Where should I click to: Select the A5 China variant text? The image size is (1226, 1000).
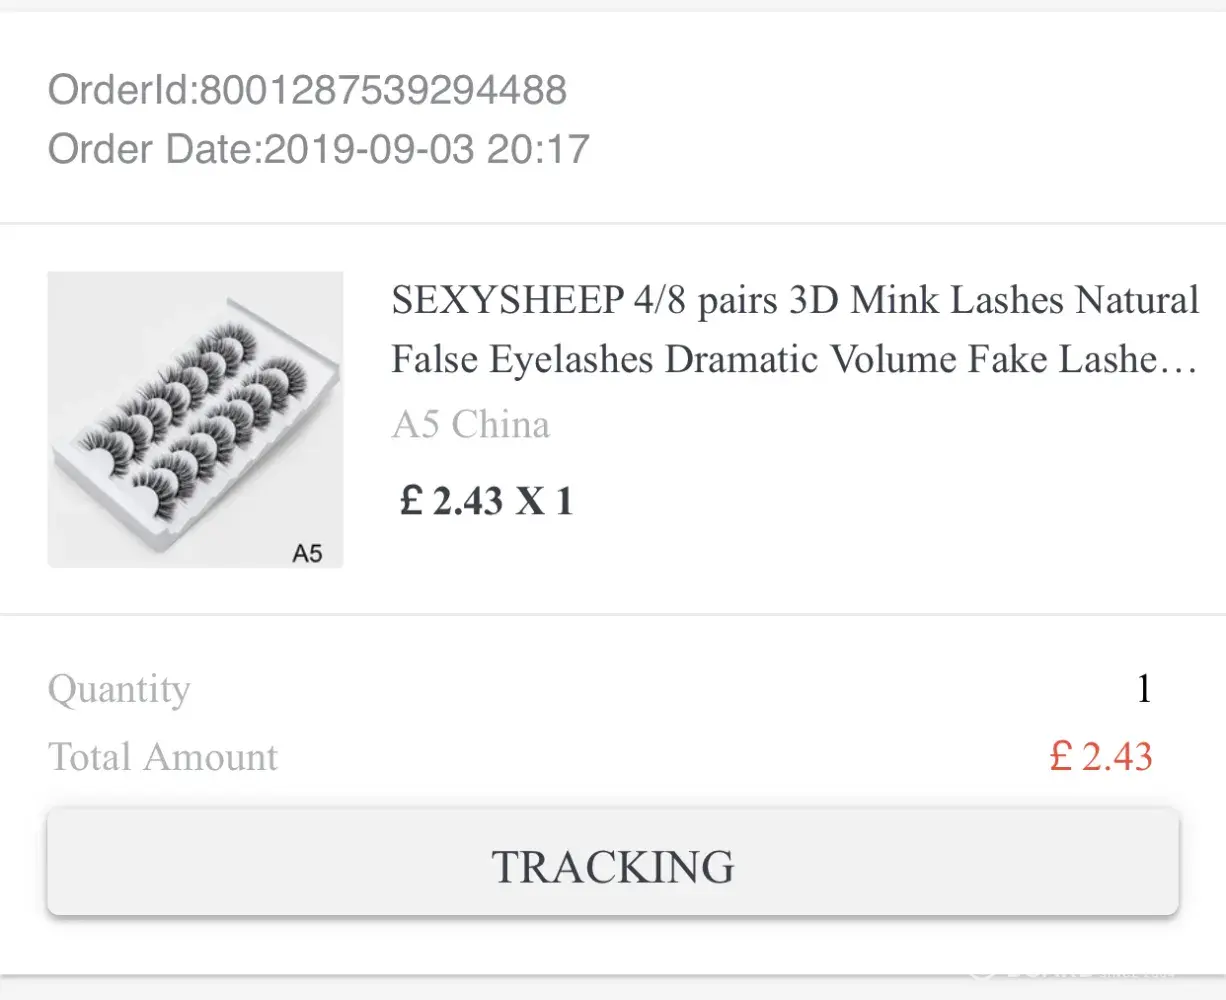pos(470,425)
